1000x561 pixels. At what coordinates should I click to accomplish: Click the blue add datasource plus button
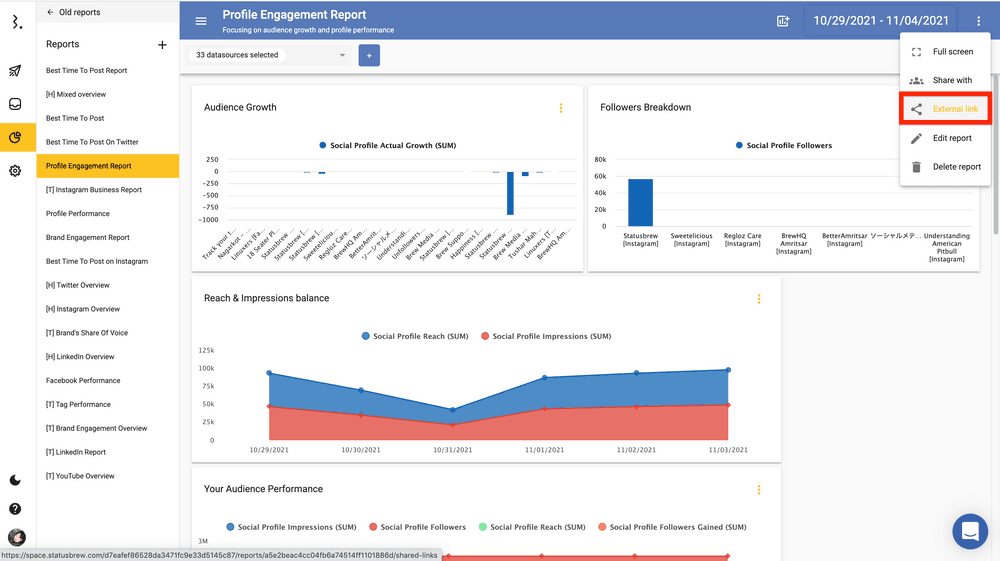(369, 56)
